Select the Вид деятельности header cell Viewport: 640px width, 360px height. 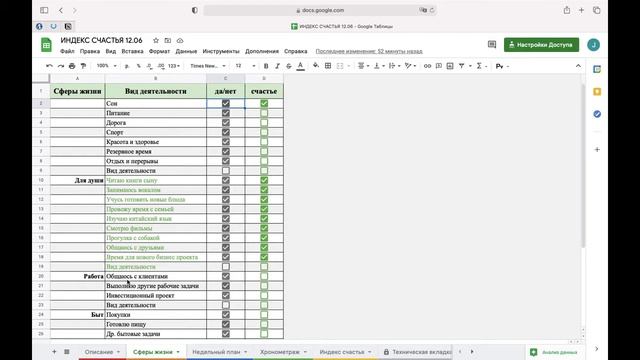(x=156, y=91)
